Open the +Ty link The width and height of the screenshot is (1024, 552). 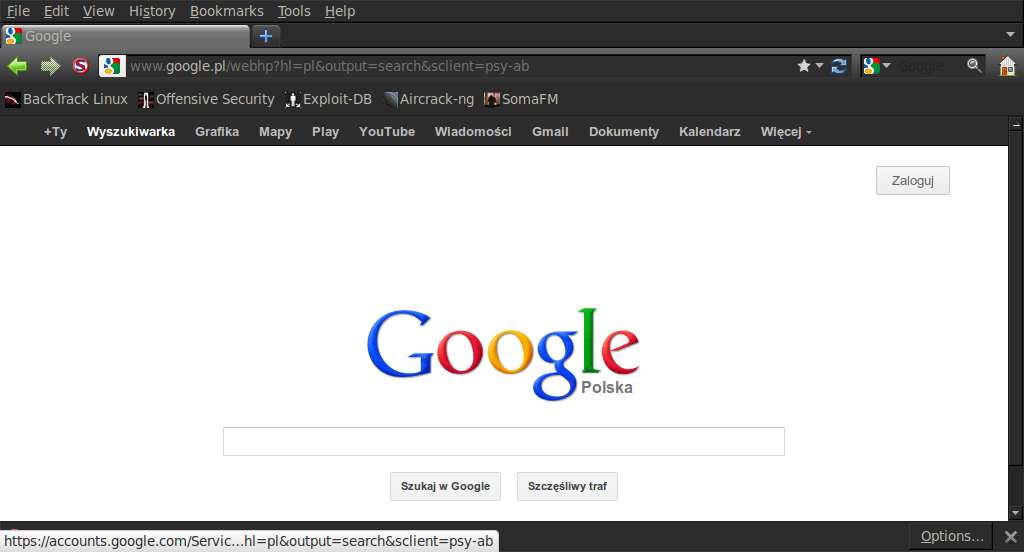pos(56,132)
